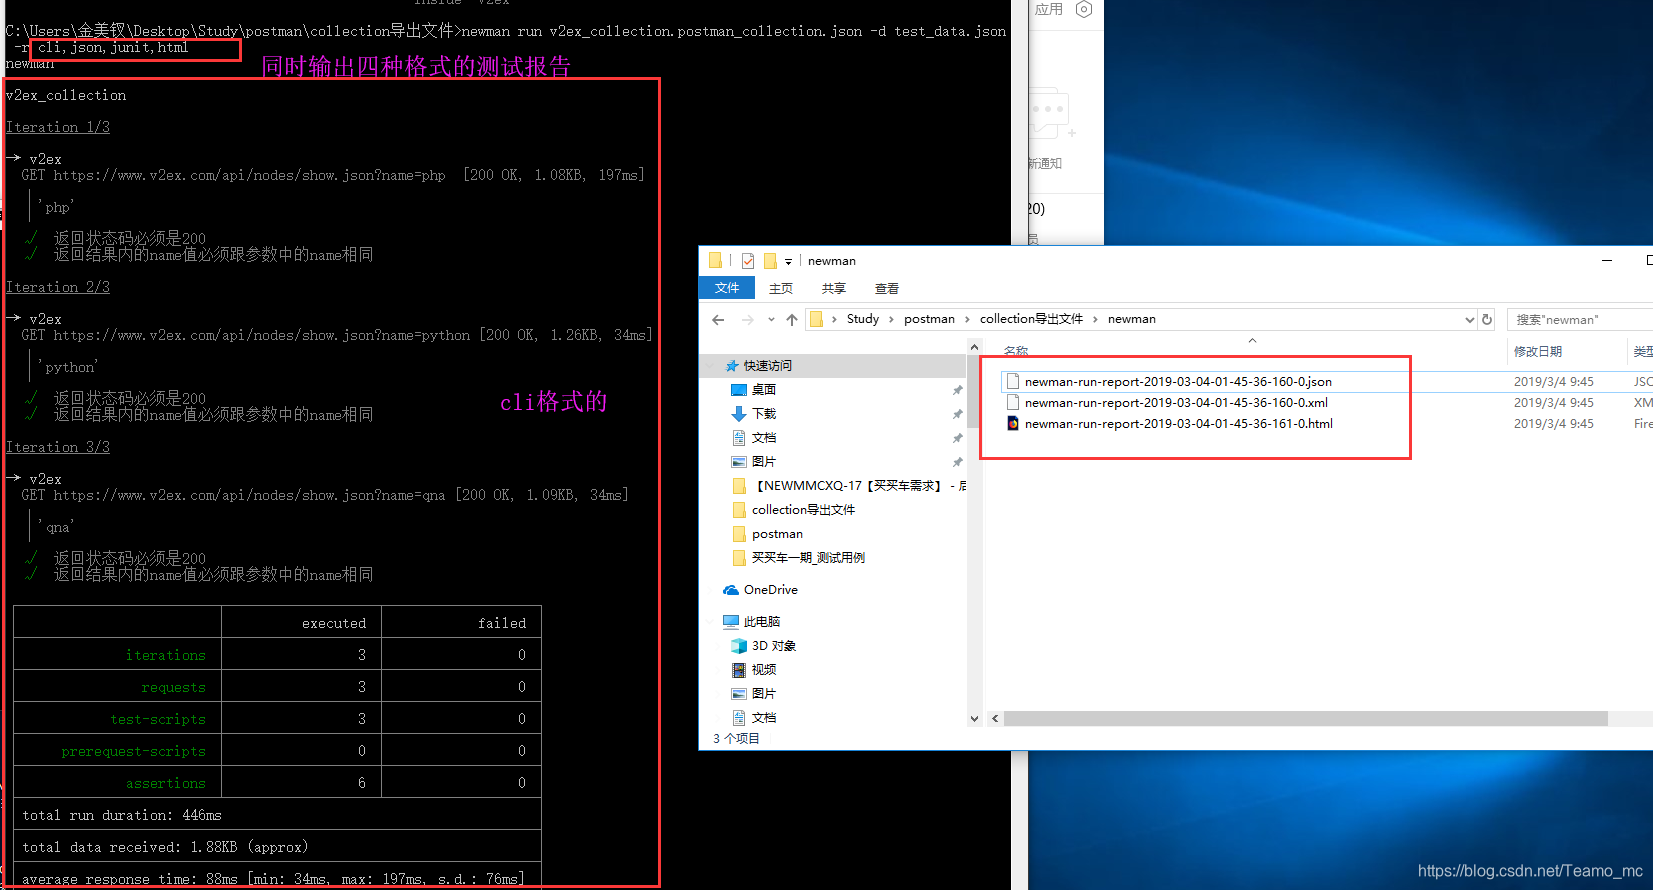
Task: Expand the chevron after postman breadcrumb
Action: [967, 320]
